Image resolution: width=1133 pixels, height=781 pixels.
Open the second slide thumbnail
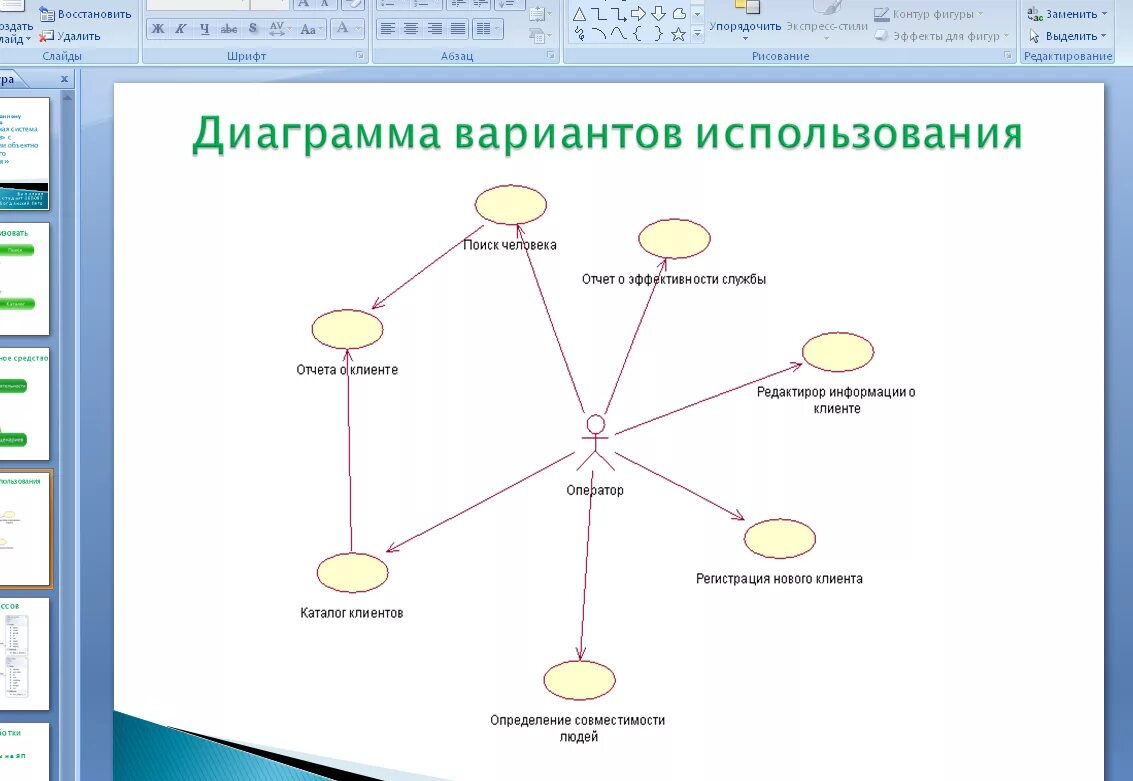(x=24, y=279)
